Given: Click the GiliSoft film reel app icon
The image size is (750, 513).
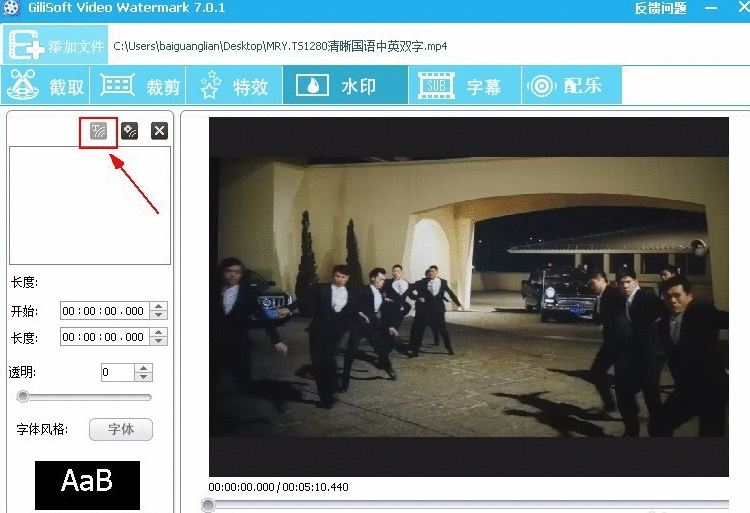Looking at the screenshot, I should click(x=11, y=8).
